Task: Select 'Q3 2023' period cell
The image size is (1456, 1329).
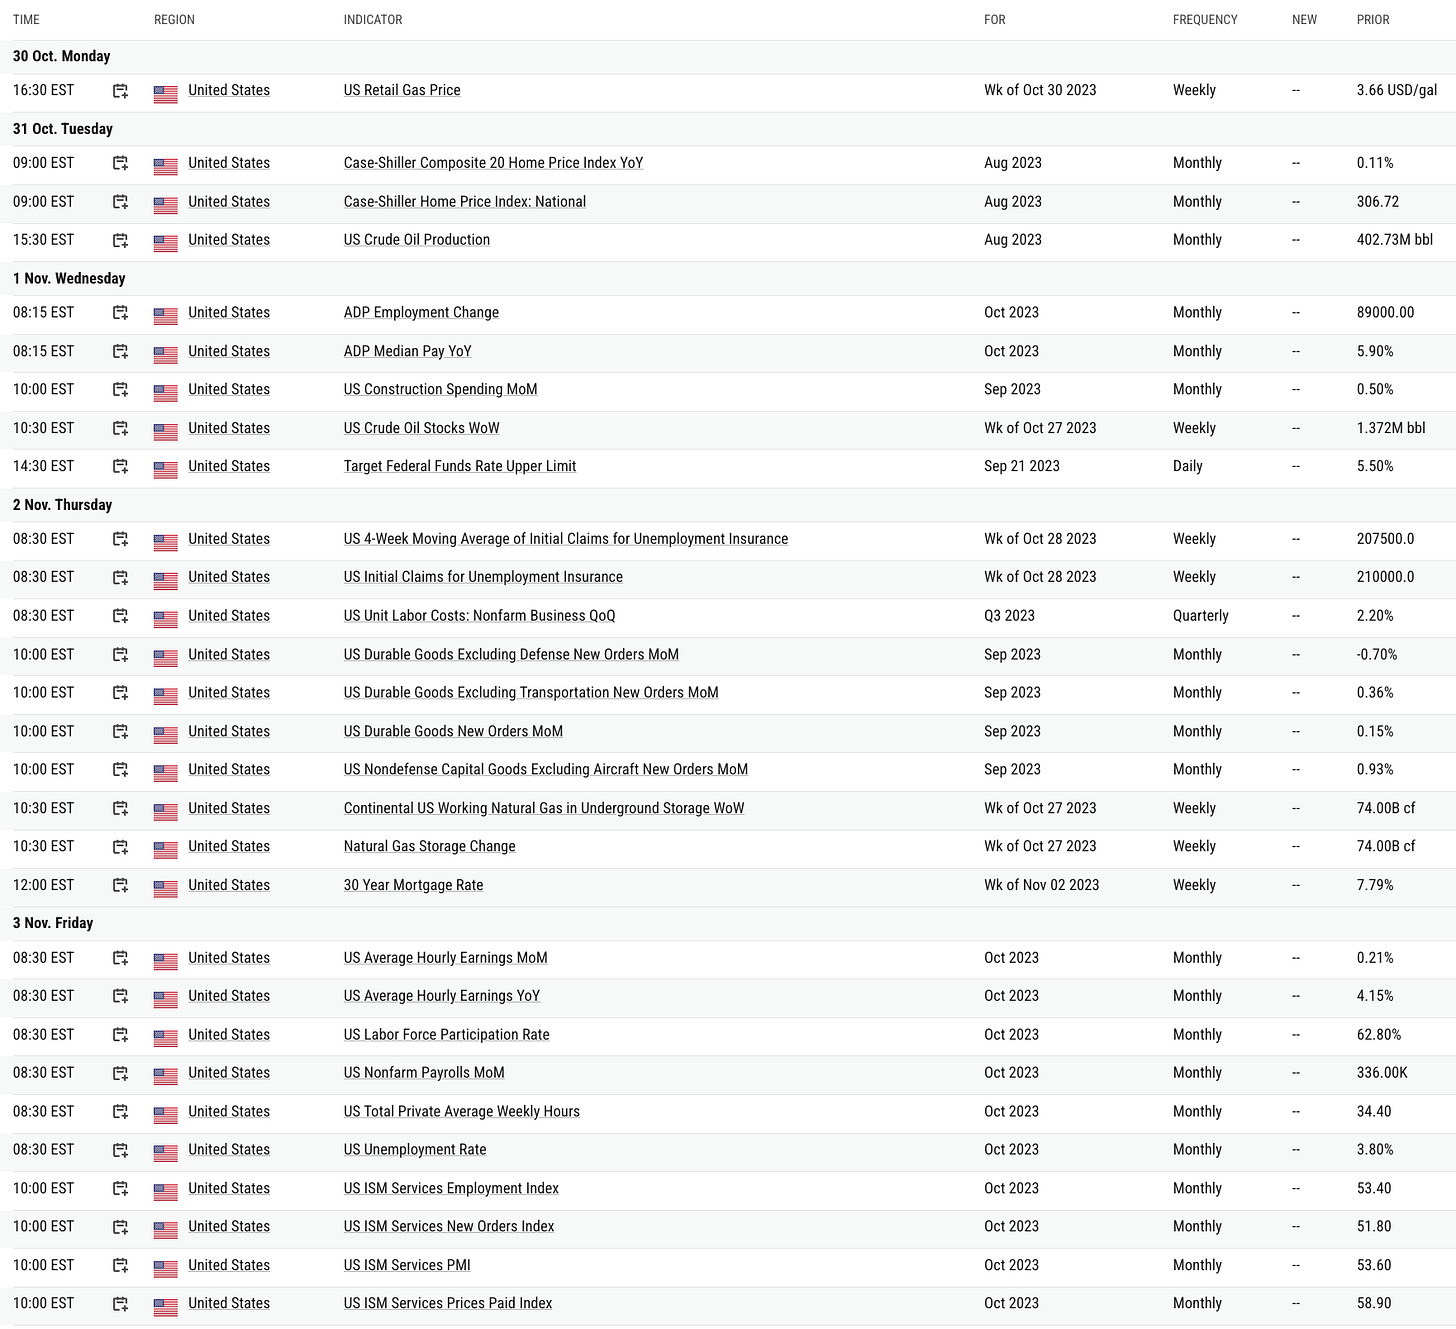Action: [x=1009, y=616]
